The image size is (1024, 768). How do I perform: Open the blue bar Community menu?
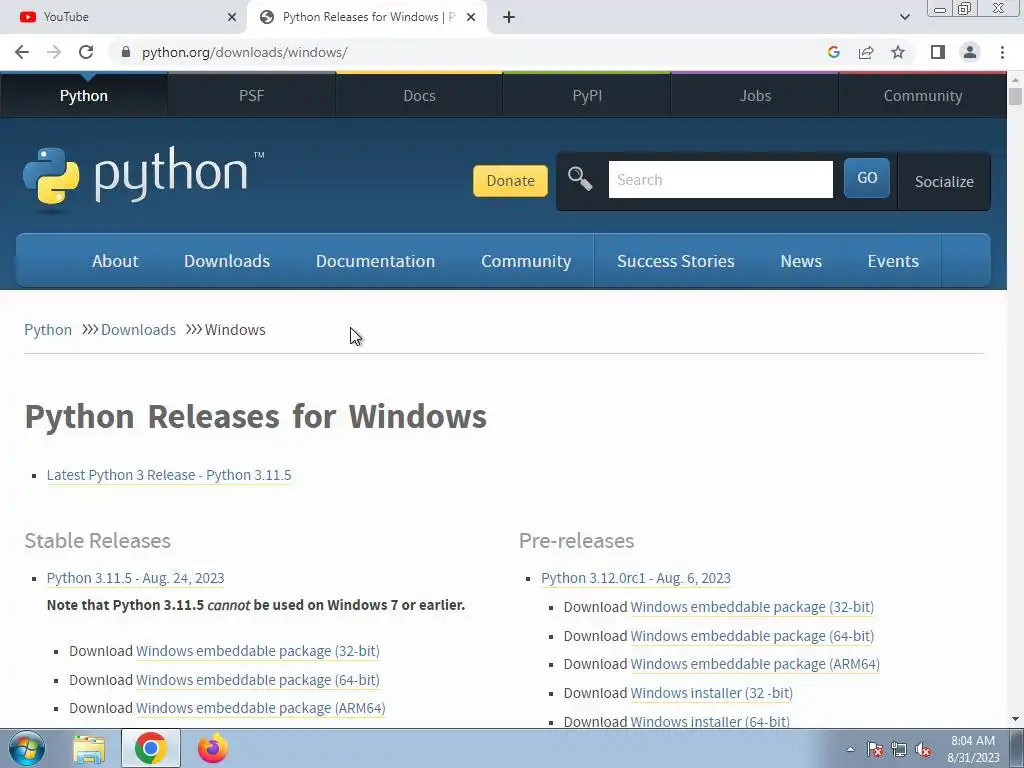(526, 261)
